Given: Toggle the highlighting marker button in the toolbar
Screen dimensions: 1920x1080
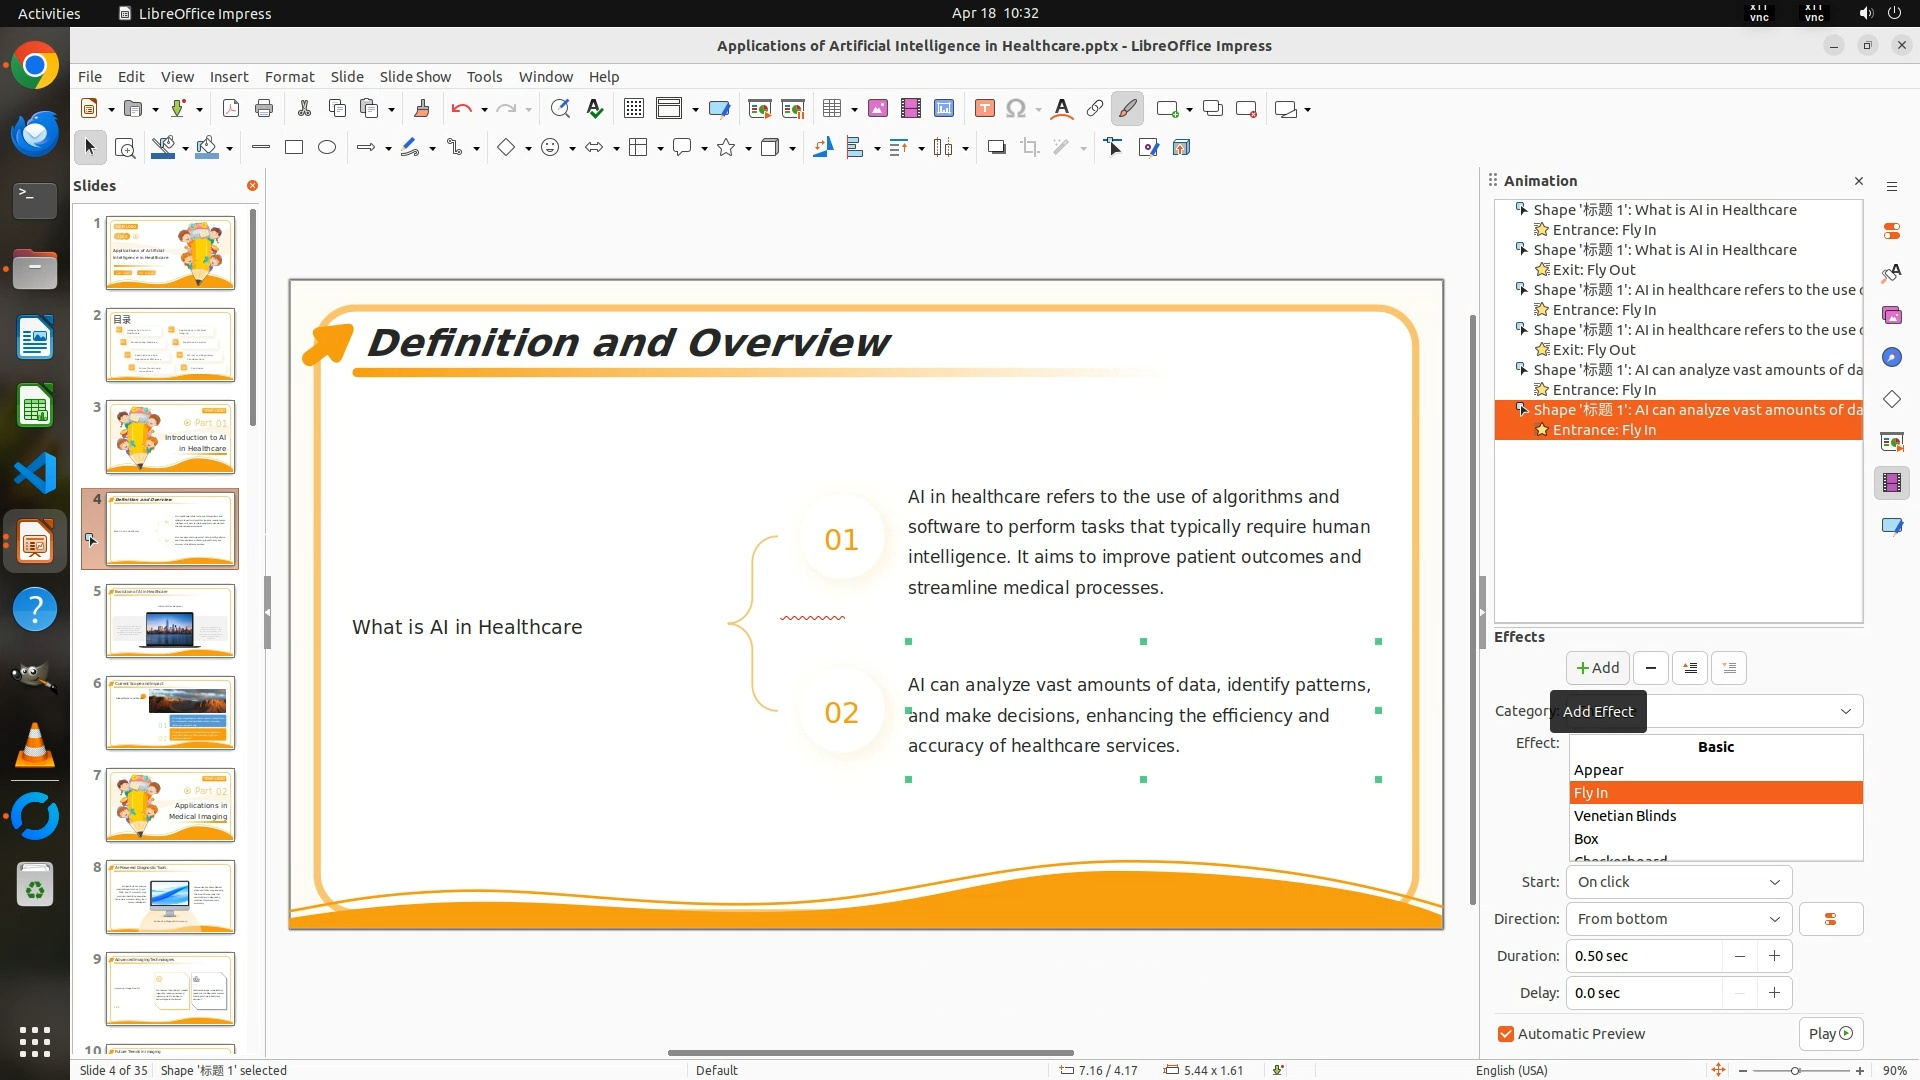Looking at the screenshot, I should (1127, 109).
